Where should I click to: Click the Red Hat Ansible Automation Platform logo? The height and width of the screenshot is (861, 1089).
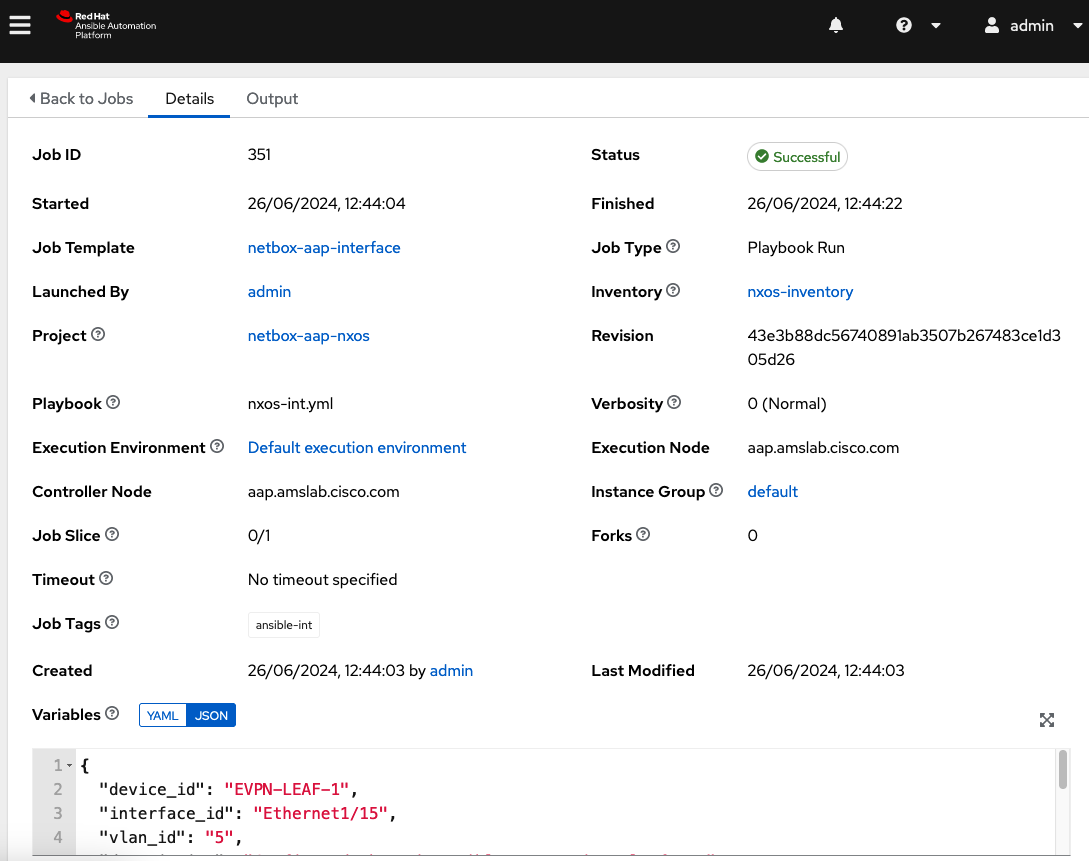click(x=106, y=25)
